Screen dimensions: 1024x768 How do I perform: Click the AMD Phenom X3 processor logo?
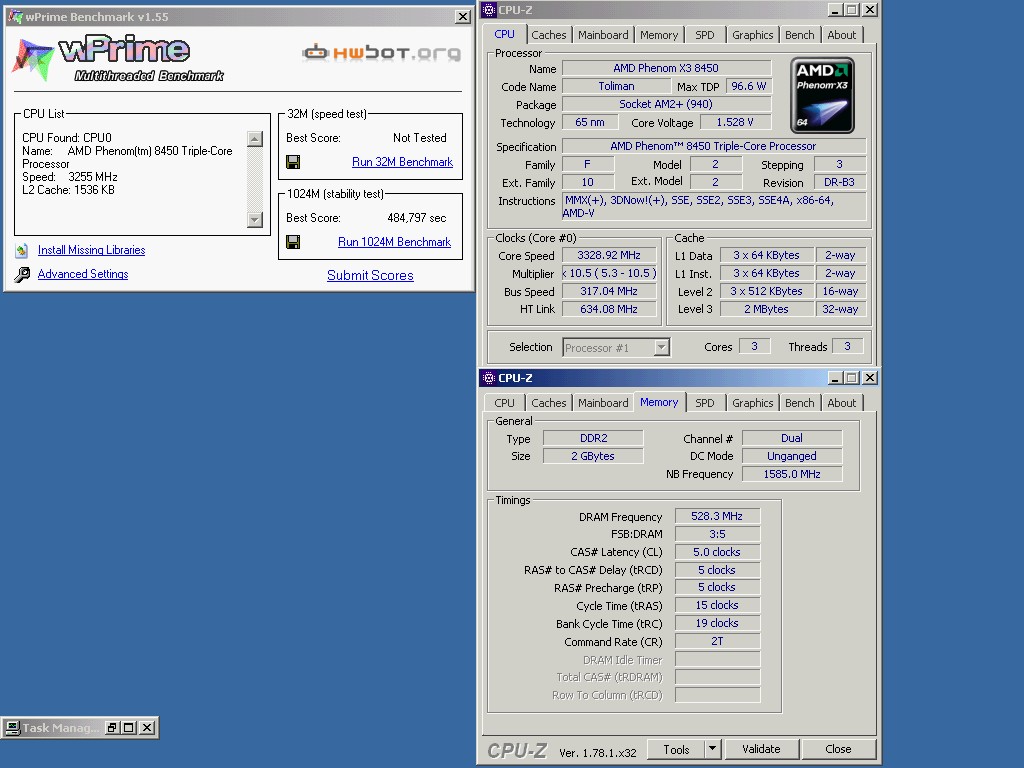pyautogui.click(x=822, y=95)
